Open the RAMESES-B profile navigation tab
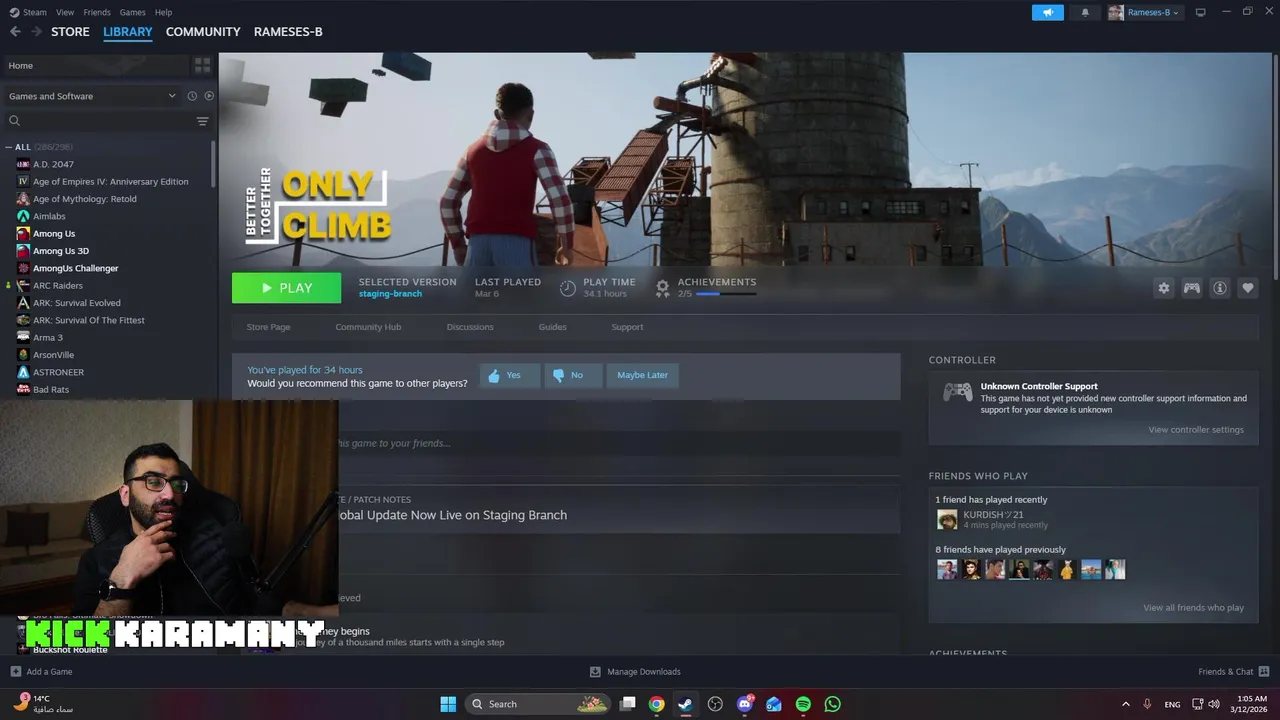This screenshot has width=1280, height=720. pos(288,32)
